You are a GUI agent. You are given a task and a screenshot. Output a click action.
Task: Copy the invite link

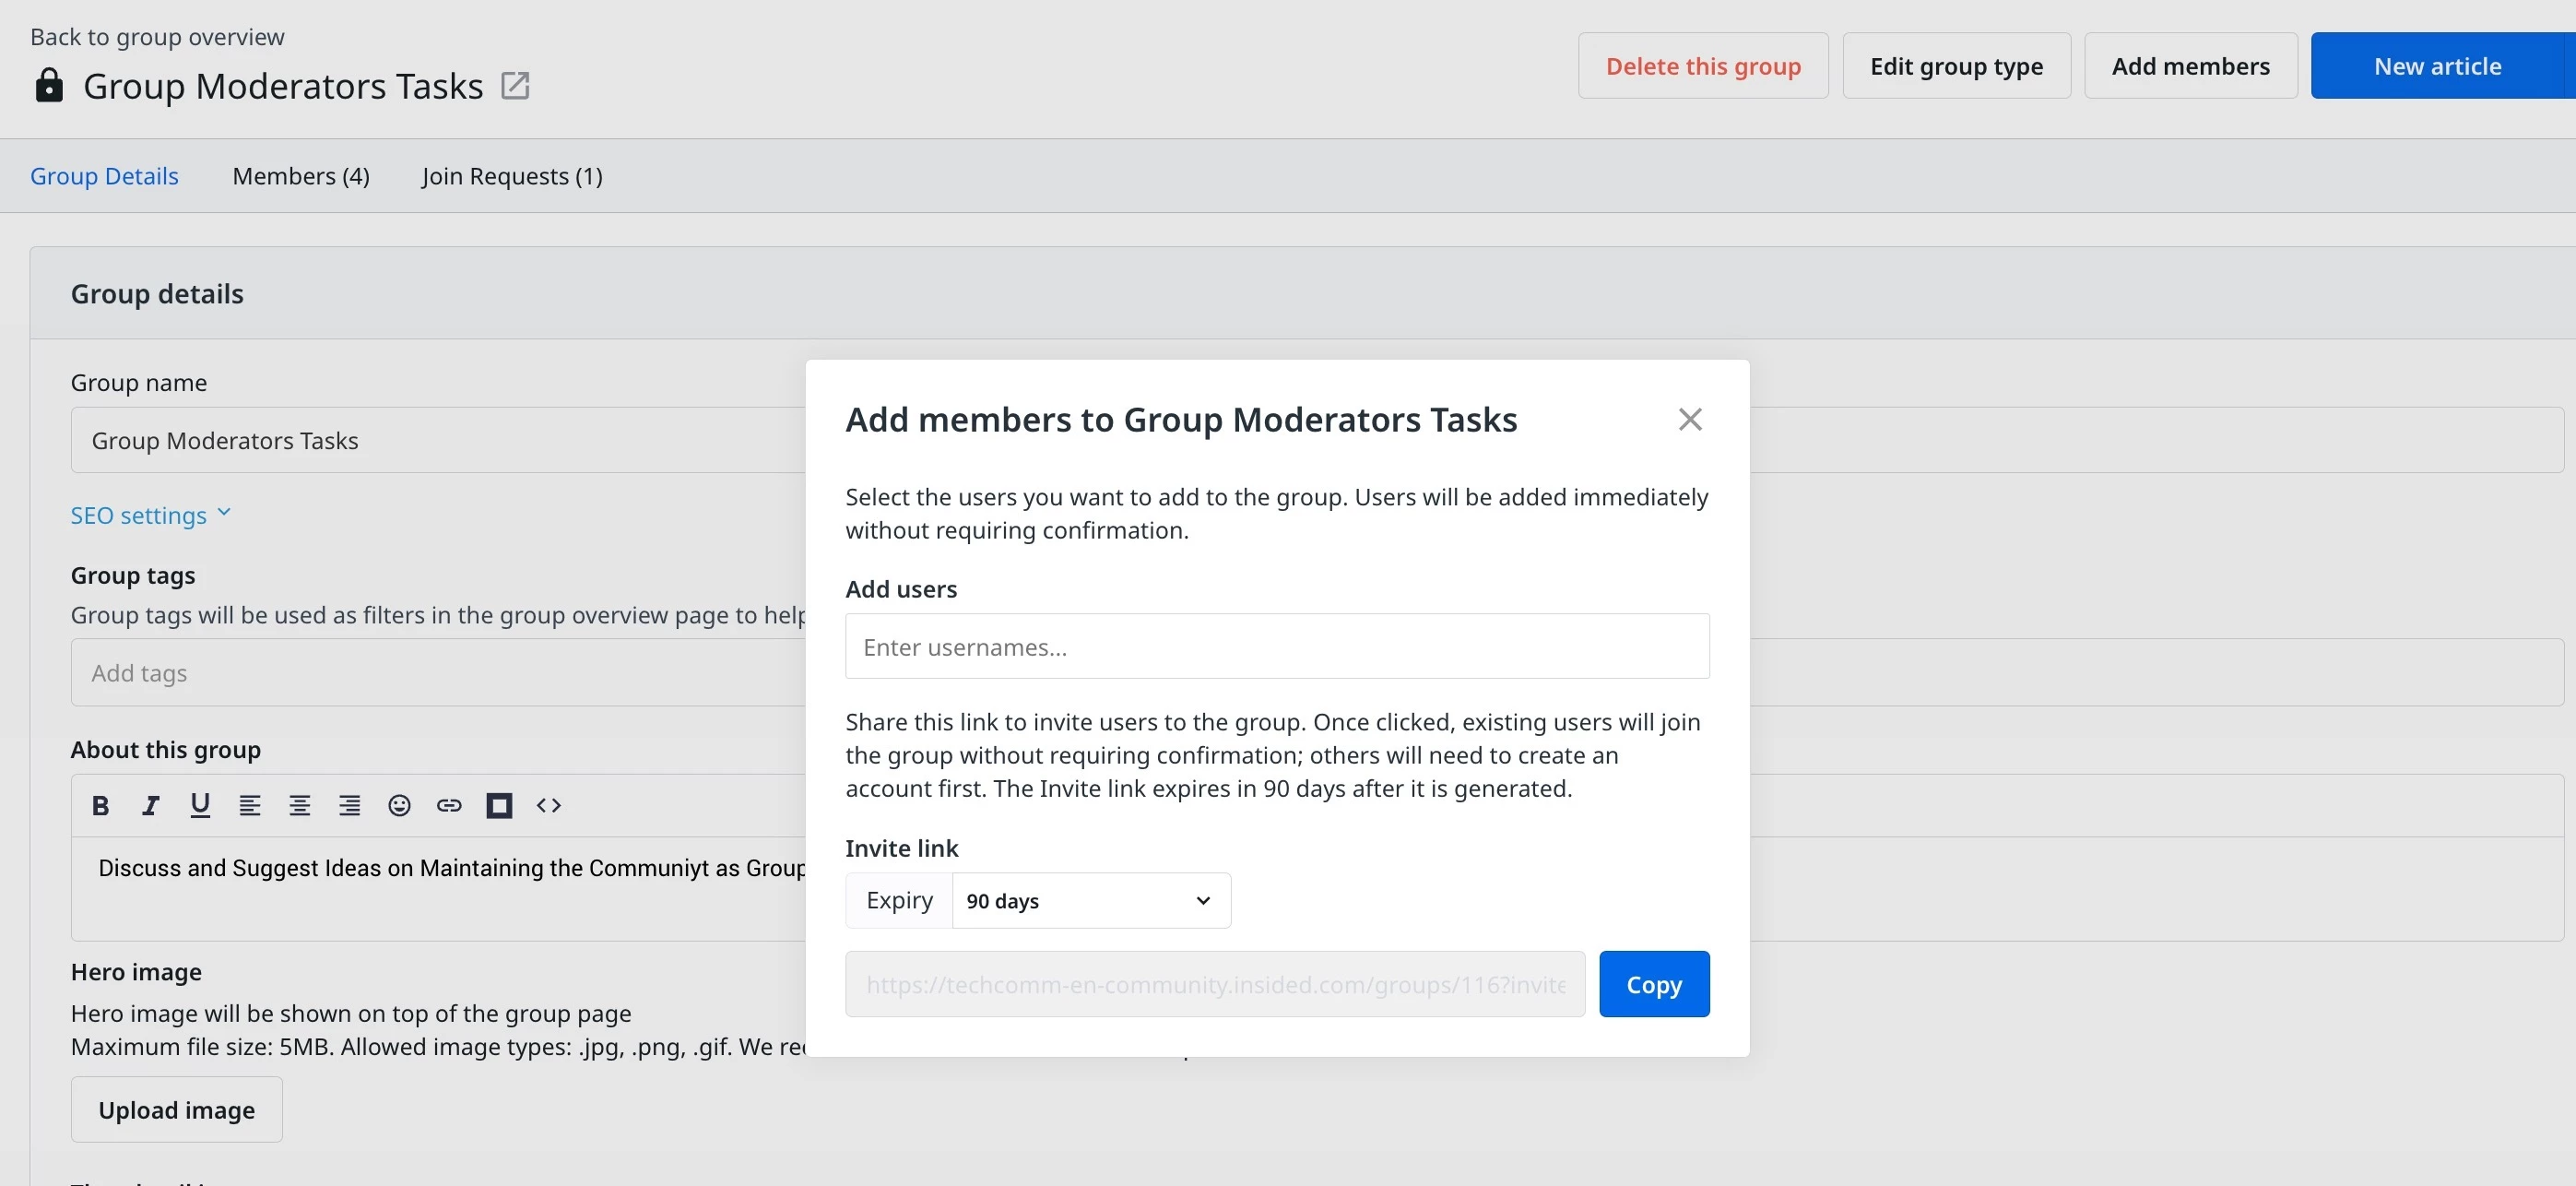coord(1653,985)
